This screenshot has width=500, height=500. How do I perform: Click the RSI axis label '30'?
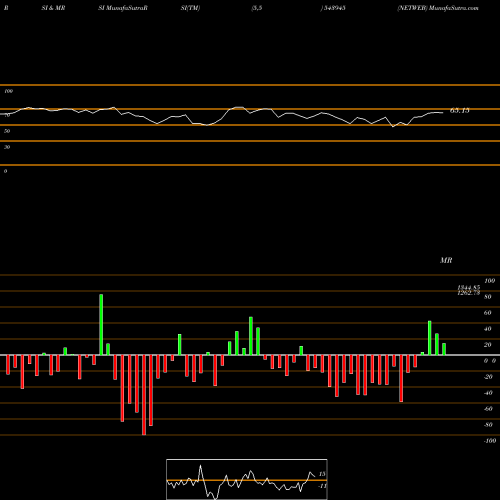[x=7, y=147]
